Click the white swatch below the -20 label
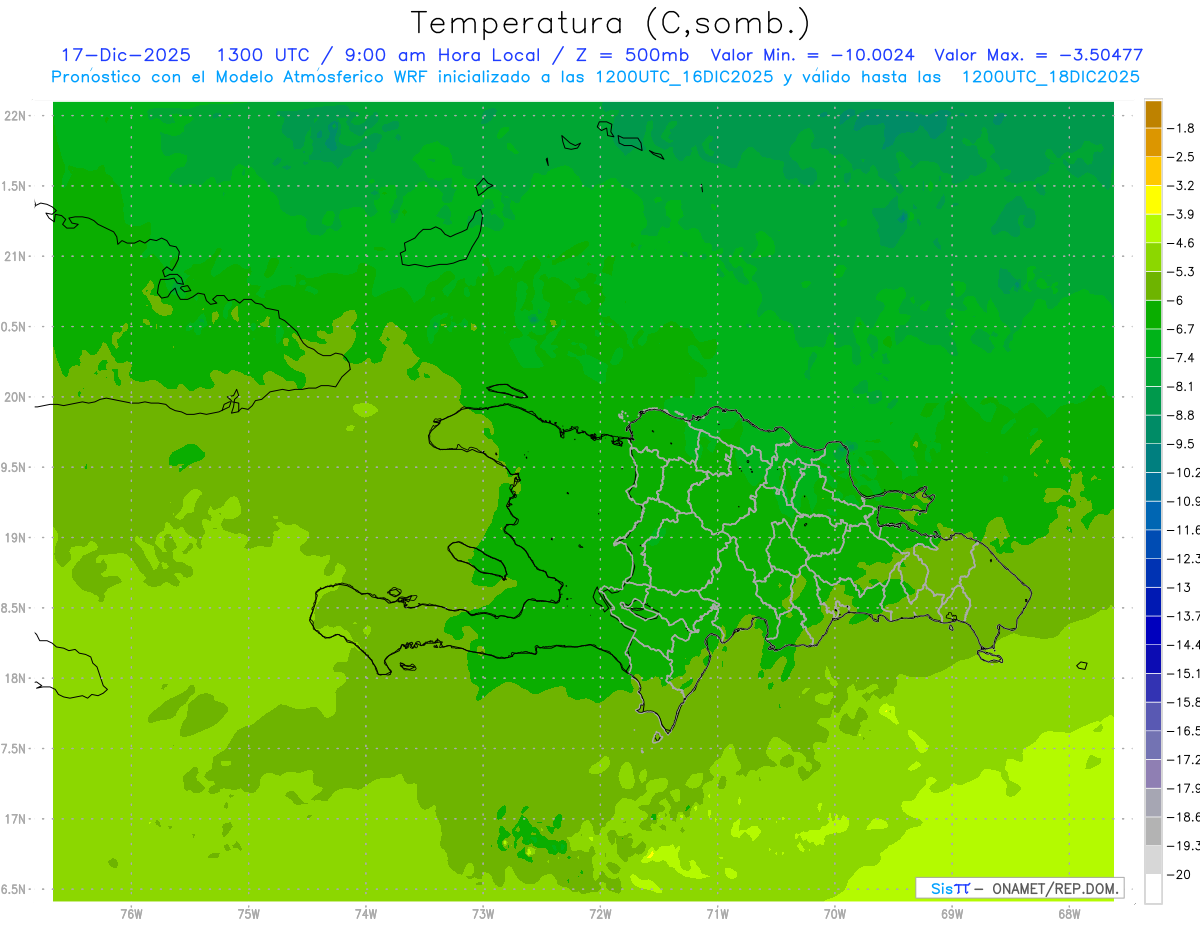Image resolution: width=1200 pixels, height=927 pixels. [x=1153, y=889]
